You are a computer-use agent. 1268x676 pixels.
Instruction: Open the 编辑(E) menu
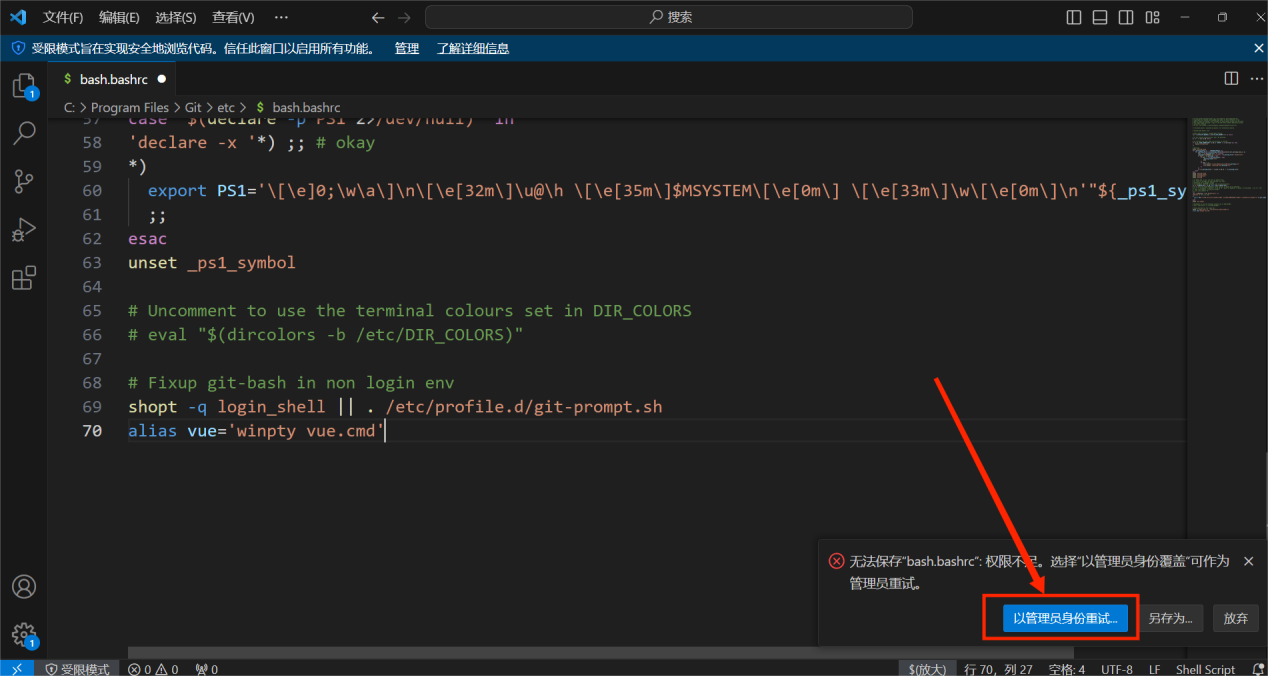click(119, 17)
